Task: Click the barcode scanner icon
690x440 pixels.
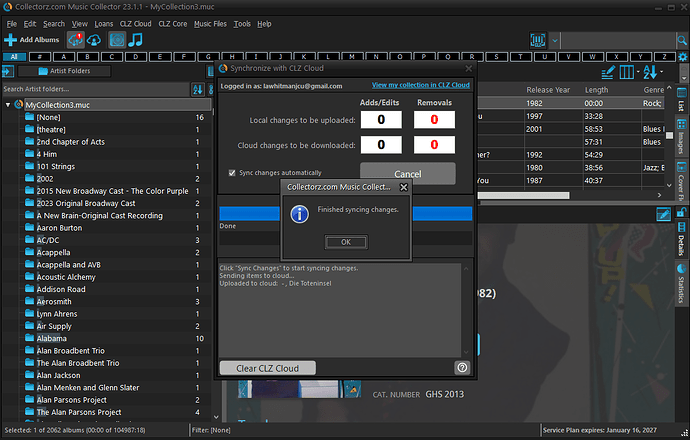Action: [538, 40]
